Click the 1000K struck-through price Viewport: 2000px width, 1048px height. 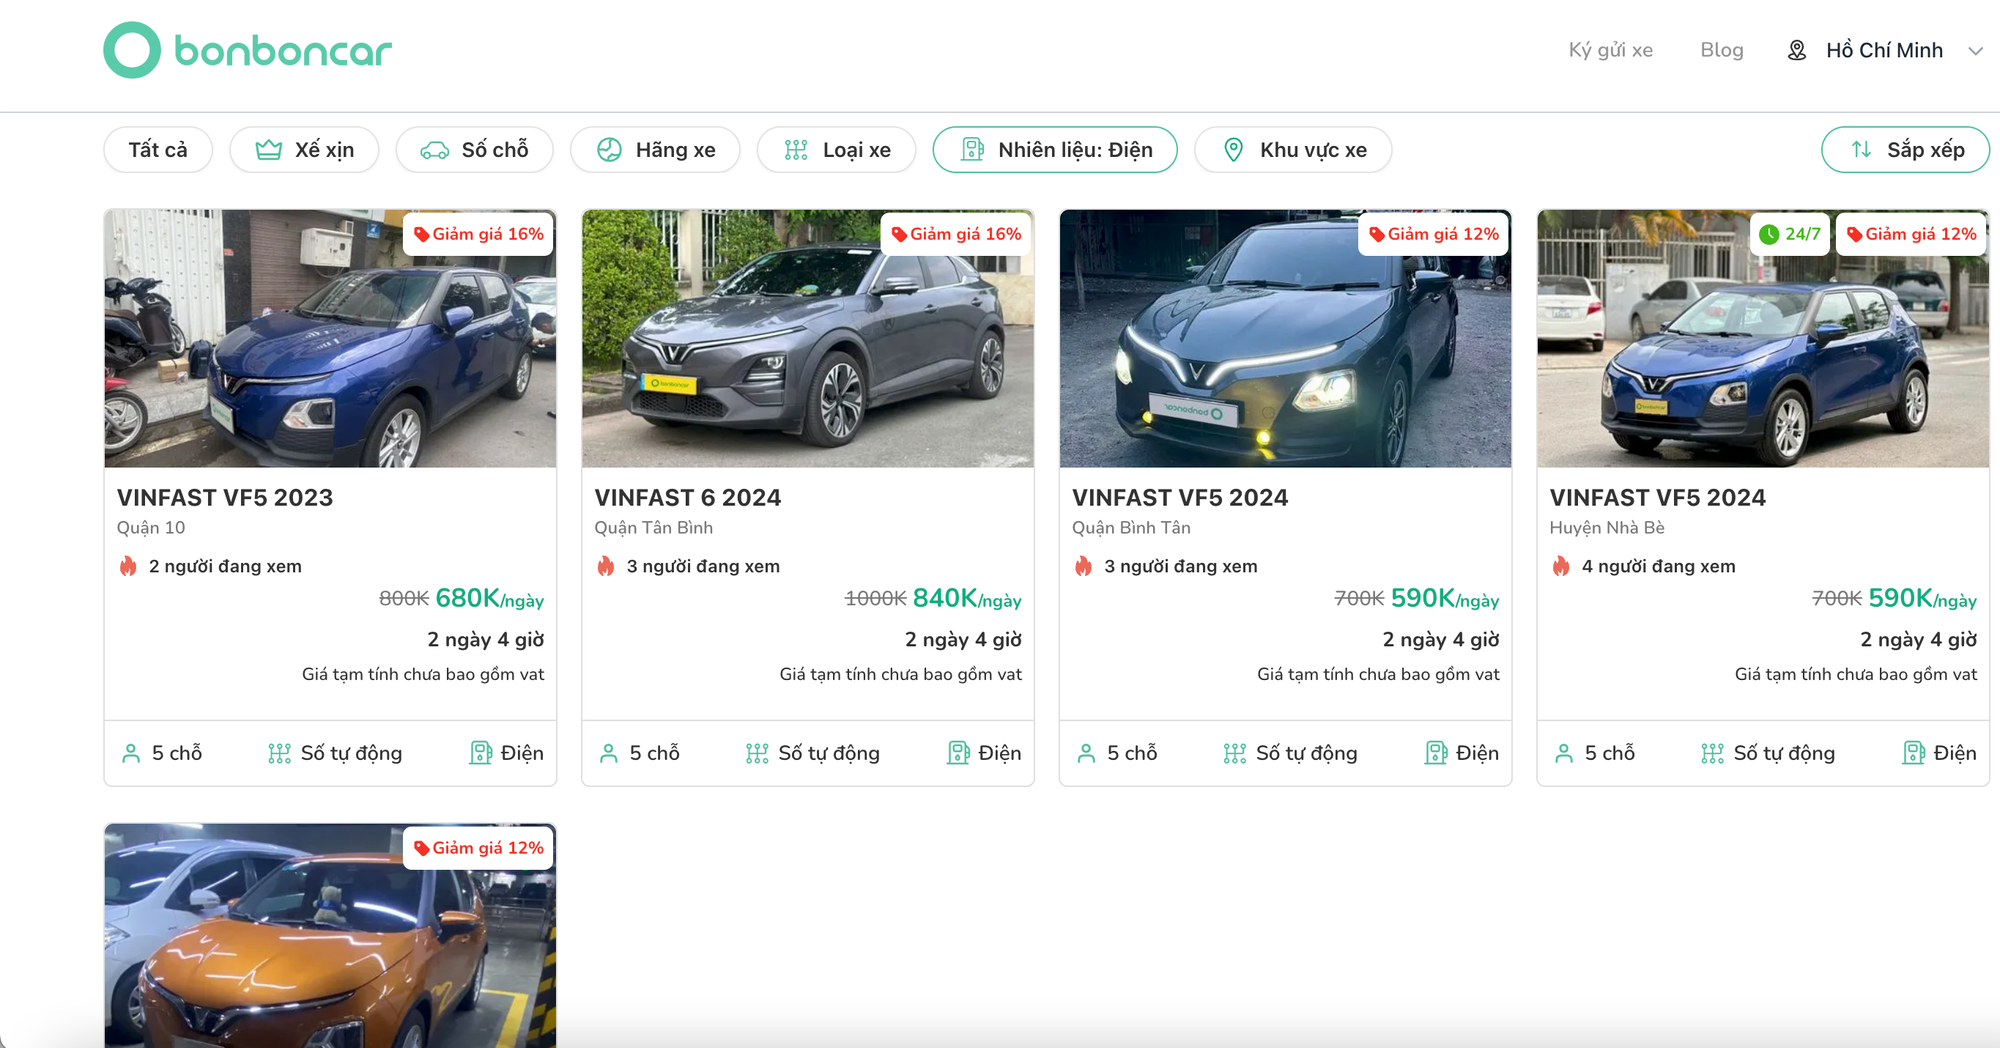(x=876, y=599)
